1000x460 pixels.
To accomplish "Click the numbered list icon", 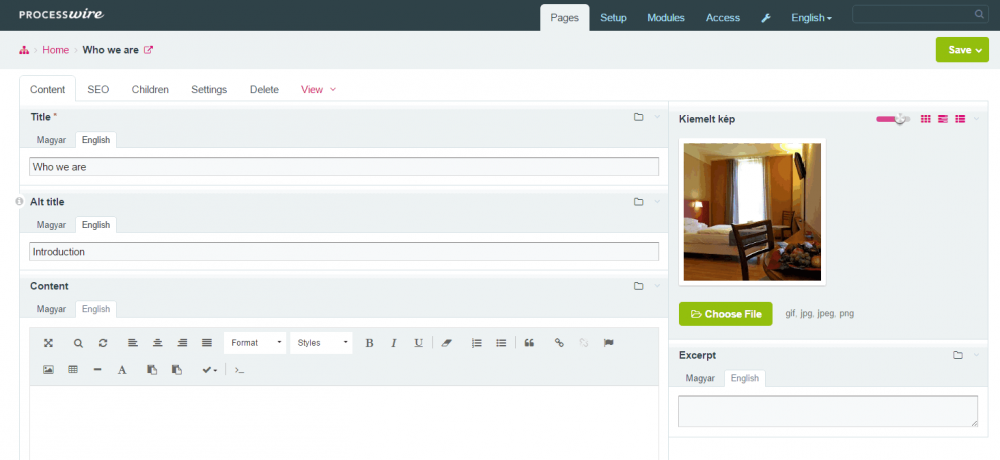I will (477, 343).
